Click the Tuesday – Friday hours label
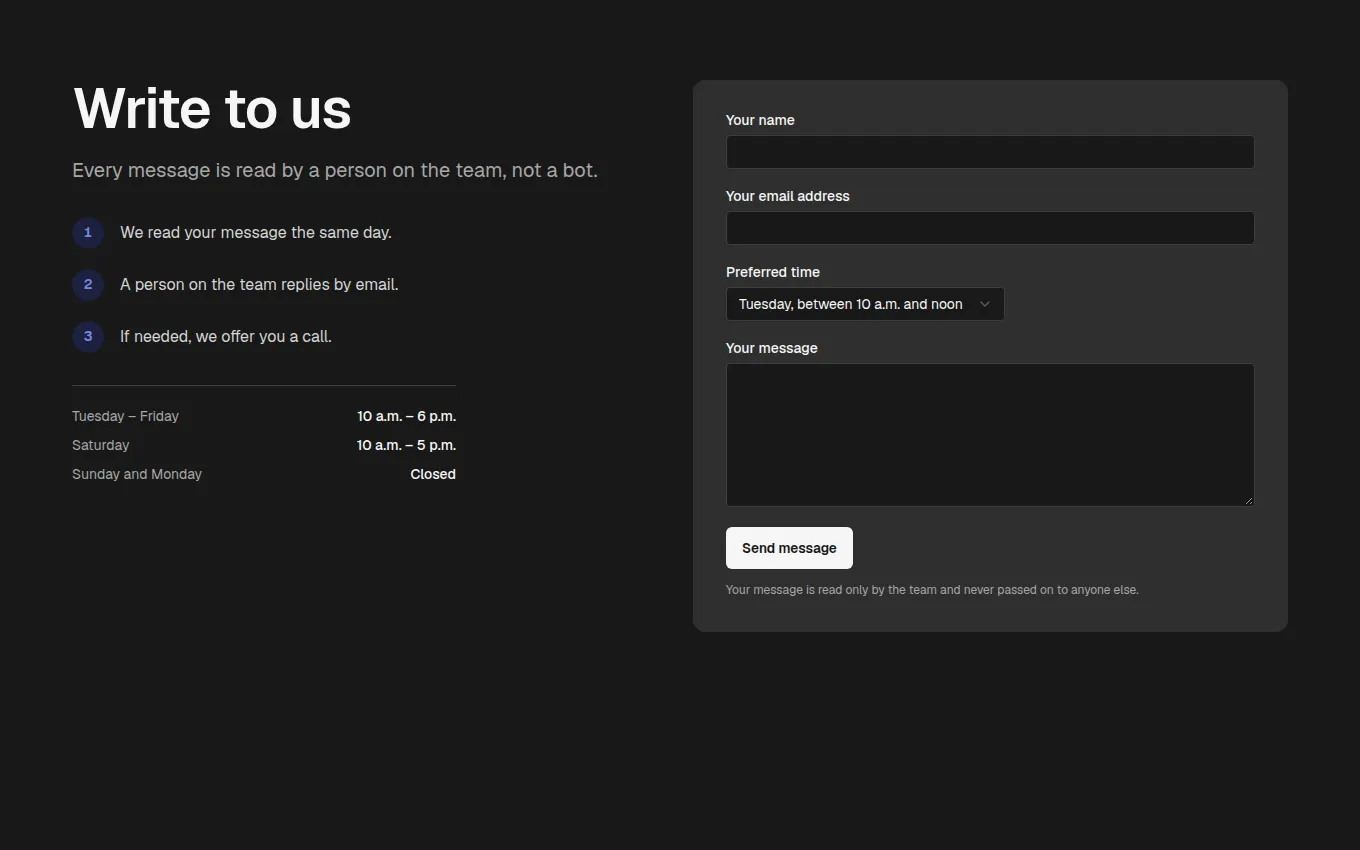1360x850 pixels. point(125,416)
